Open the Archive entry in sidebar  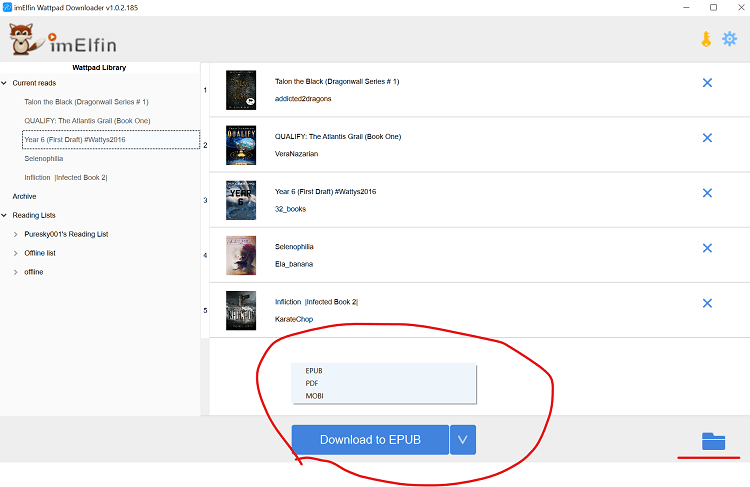click(x=24, y=196)
